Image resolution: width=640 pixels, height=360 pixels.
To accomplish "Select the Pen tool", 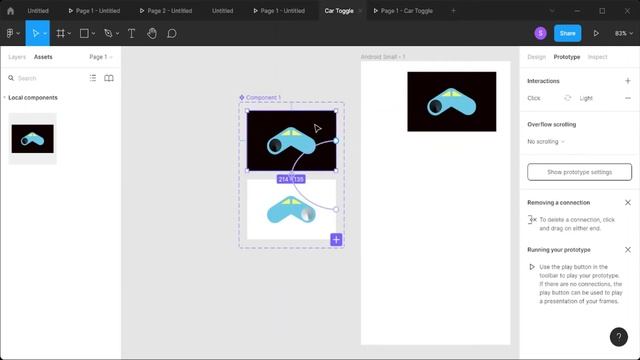I will click(x=108, y=33).
